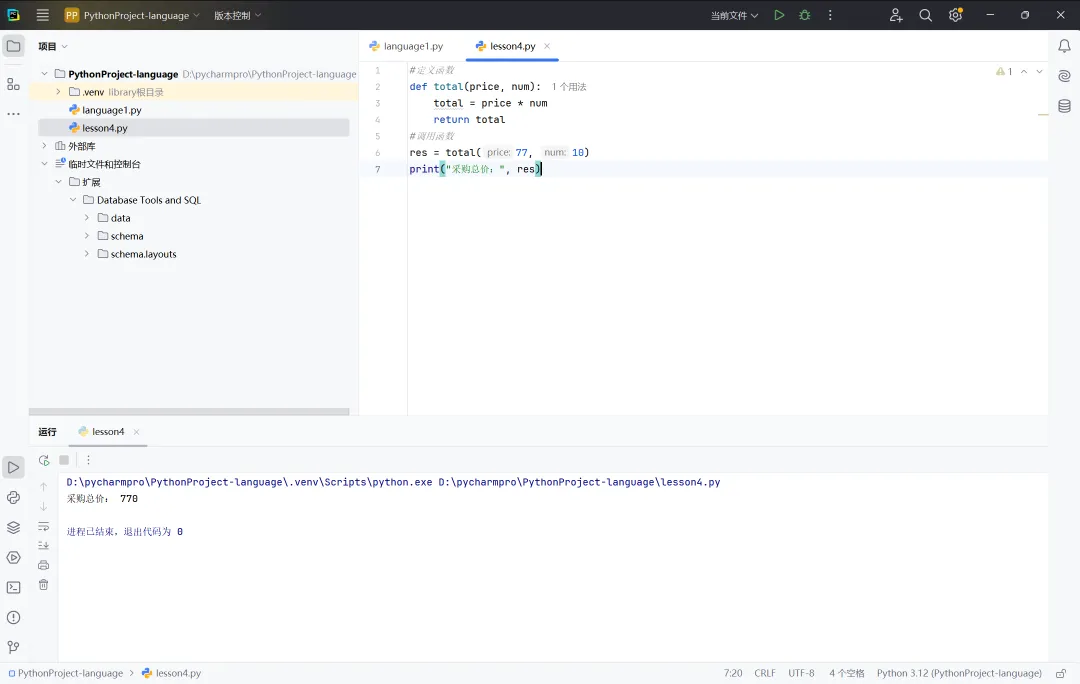Open IDE settings gear
This screenshot has width=1080, height=684.
coord(955,15)
